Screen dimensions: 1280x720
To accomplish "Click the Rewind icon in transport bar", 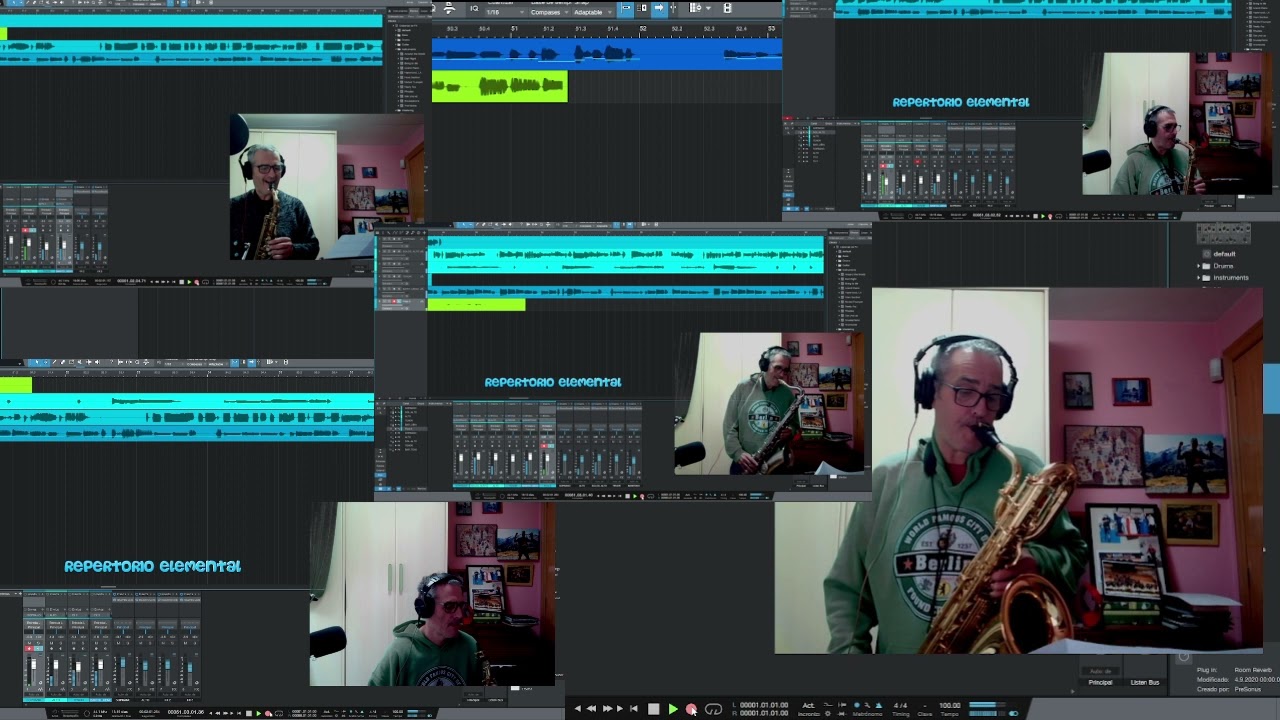I will (591, 709).
